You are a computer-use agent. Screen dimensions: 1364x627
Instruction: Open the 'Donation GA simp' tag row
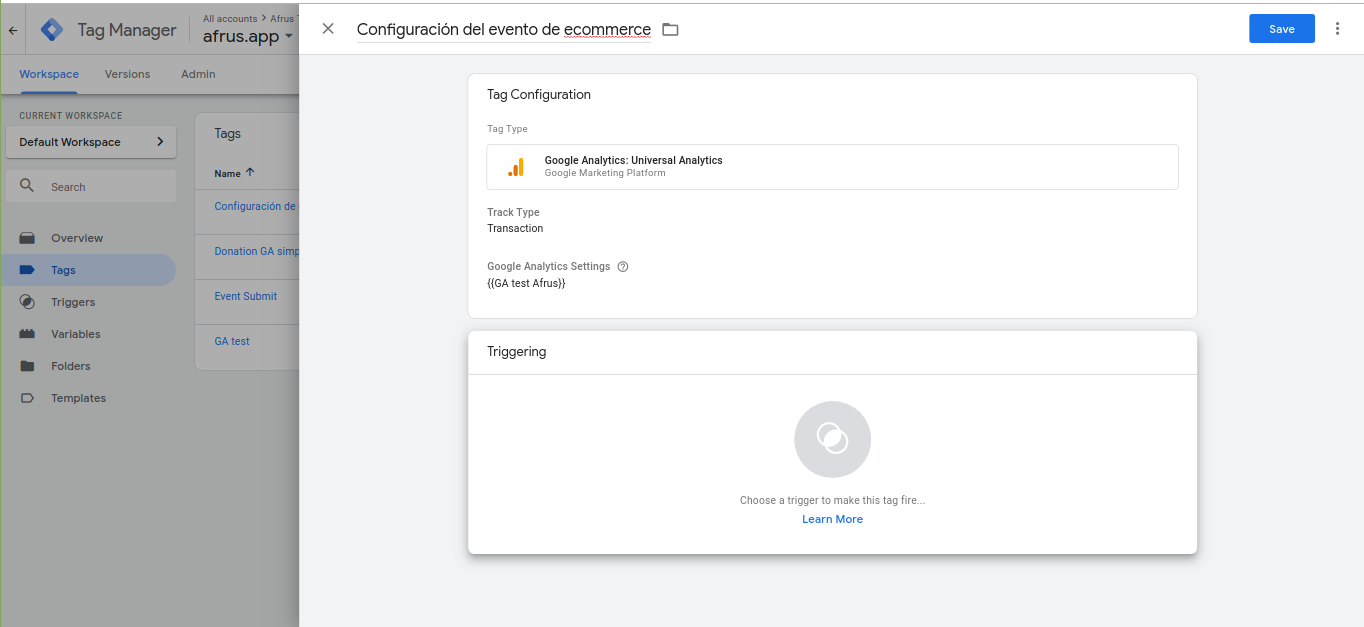click(256, 251)
